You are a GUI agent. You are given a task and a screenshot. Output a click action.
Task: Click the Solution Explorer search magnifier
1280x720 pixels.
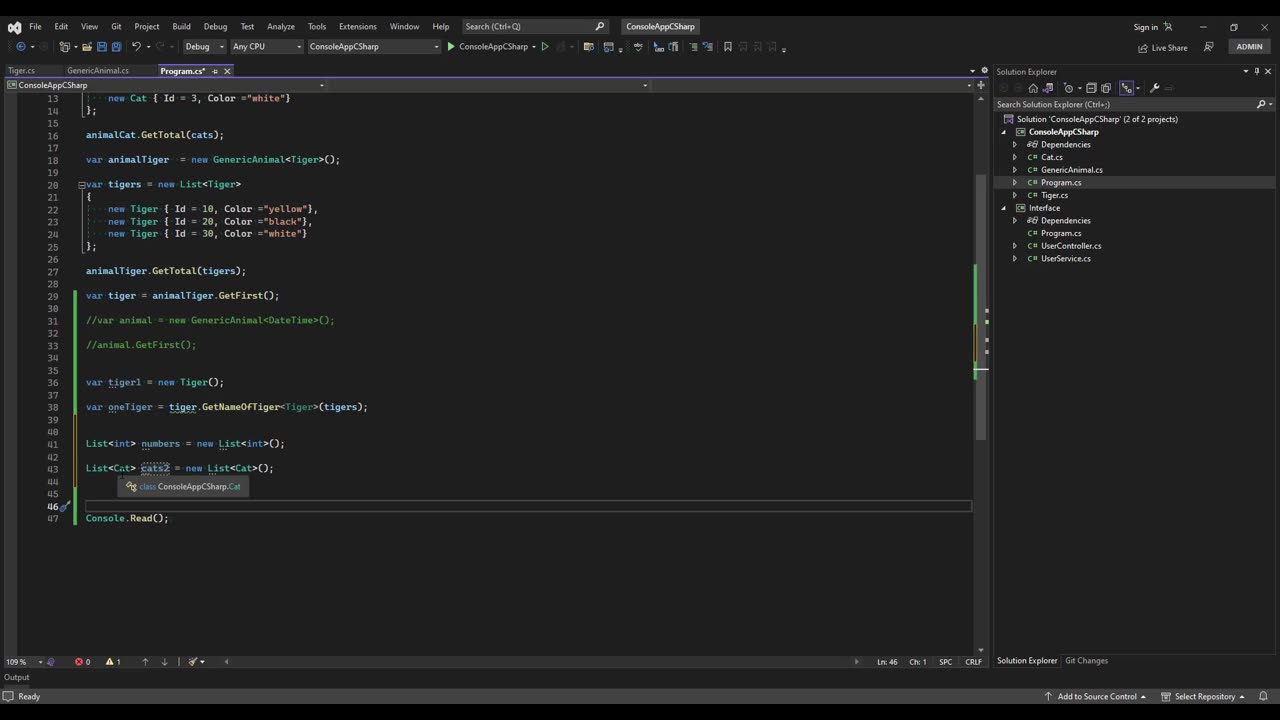1261,104
